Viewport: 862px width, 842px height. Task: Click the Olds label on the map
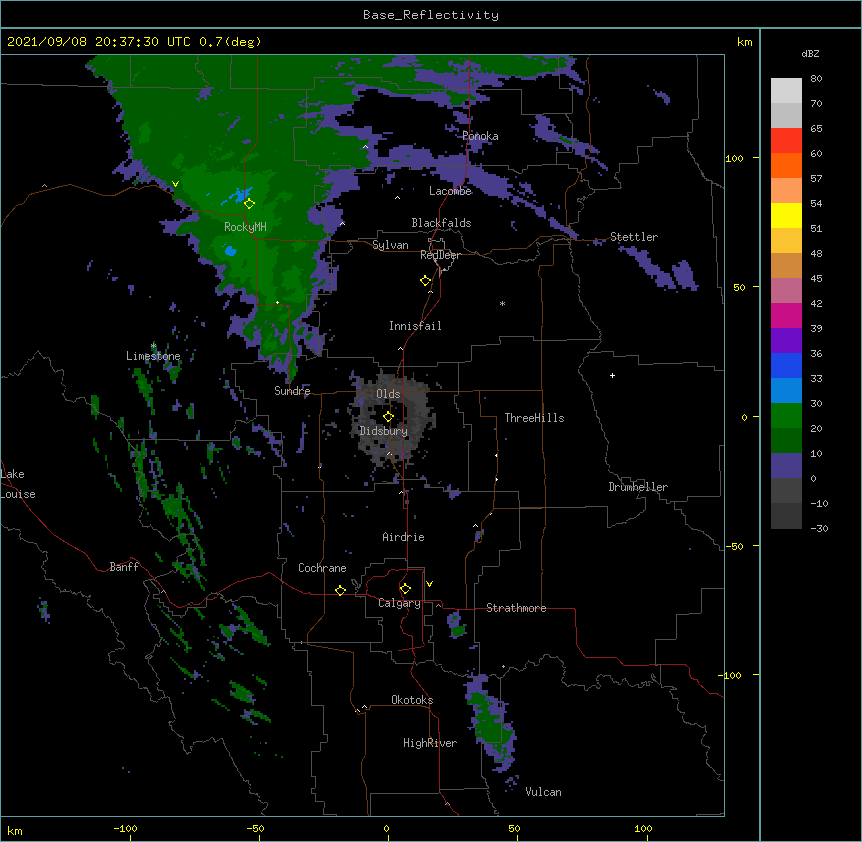[x=388, y=394]
